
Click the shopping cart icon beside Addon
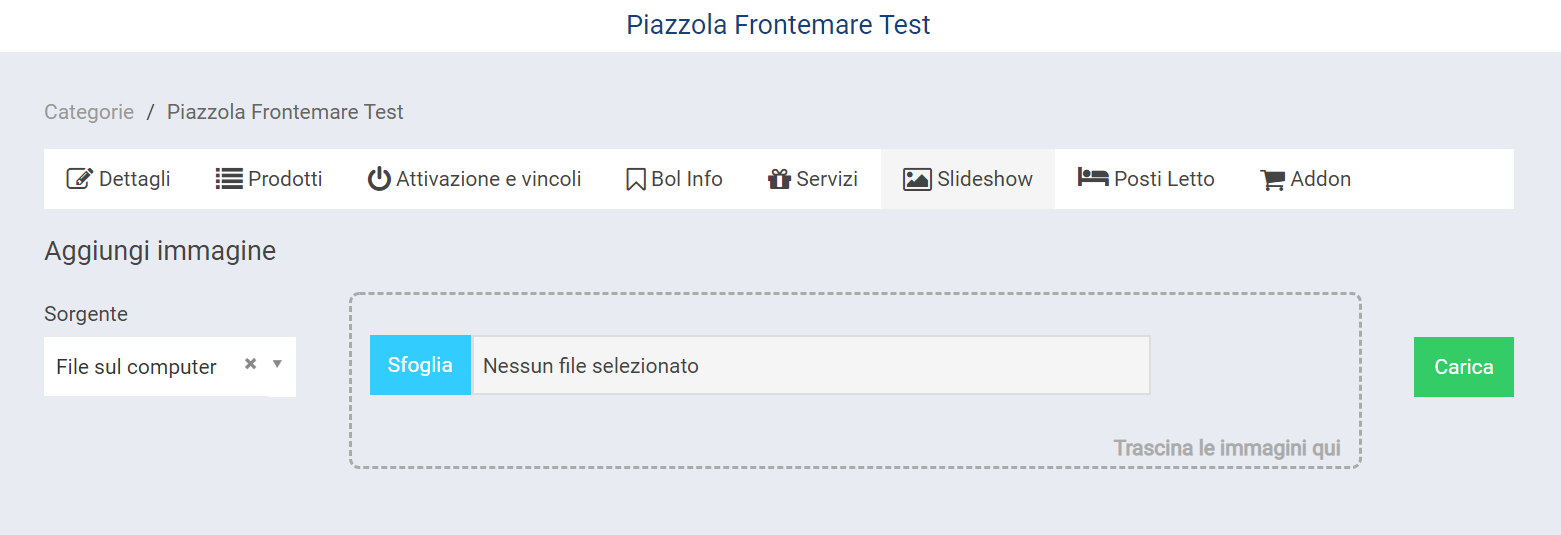1272,180
